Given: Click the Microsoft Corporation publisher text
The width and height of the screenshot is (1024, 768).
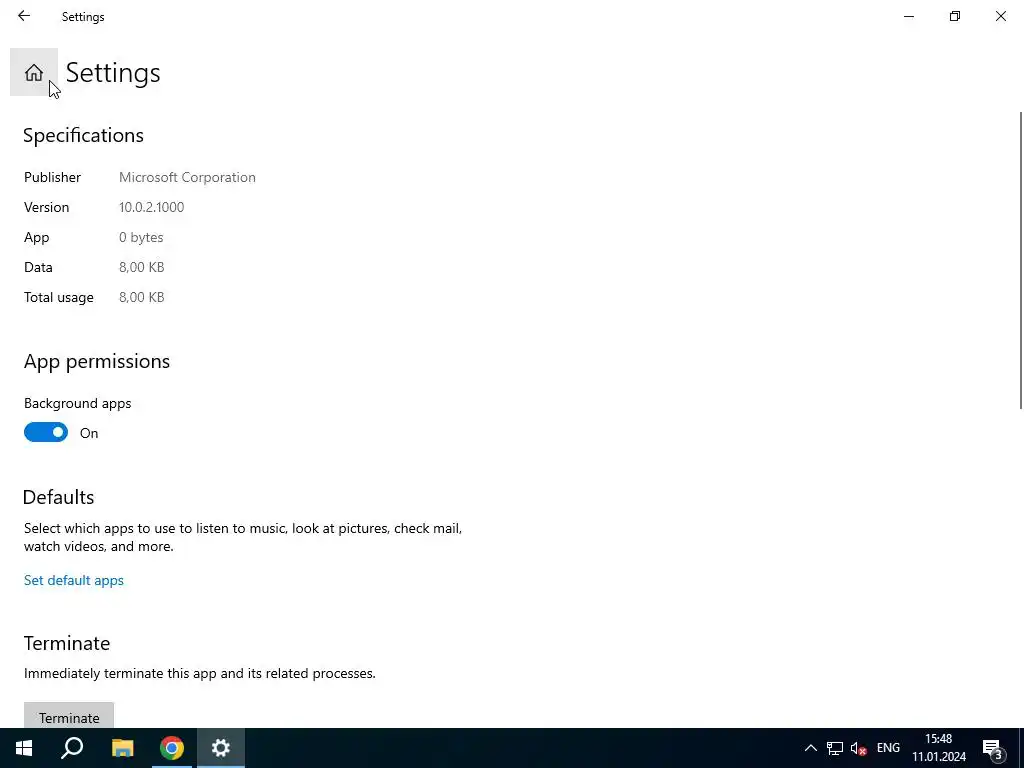Looking at the screenshot, I should pyautogui.click(x=187, y=177).
